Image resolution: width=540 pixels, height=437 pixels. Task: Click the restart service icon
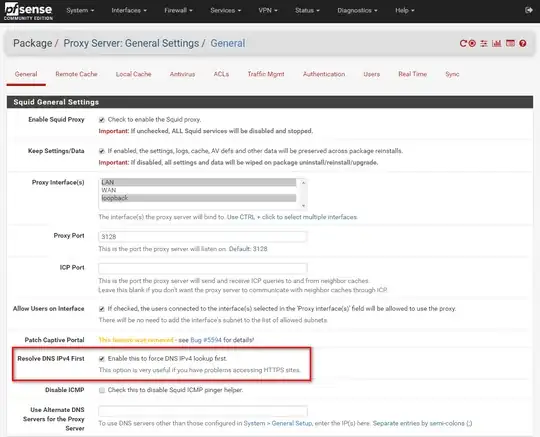click(463, 43)
